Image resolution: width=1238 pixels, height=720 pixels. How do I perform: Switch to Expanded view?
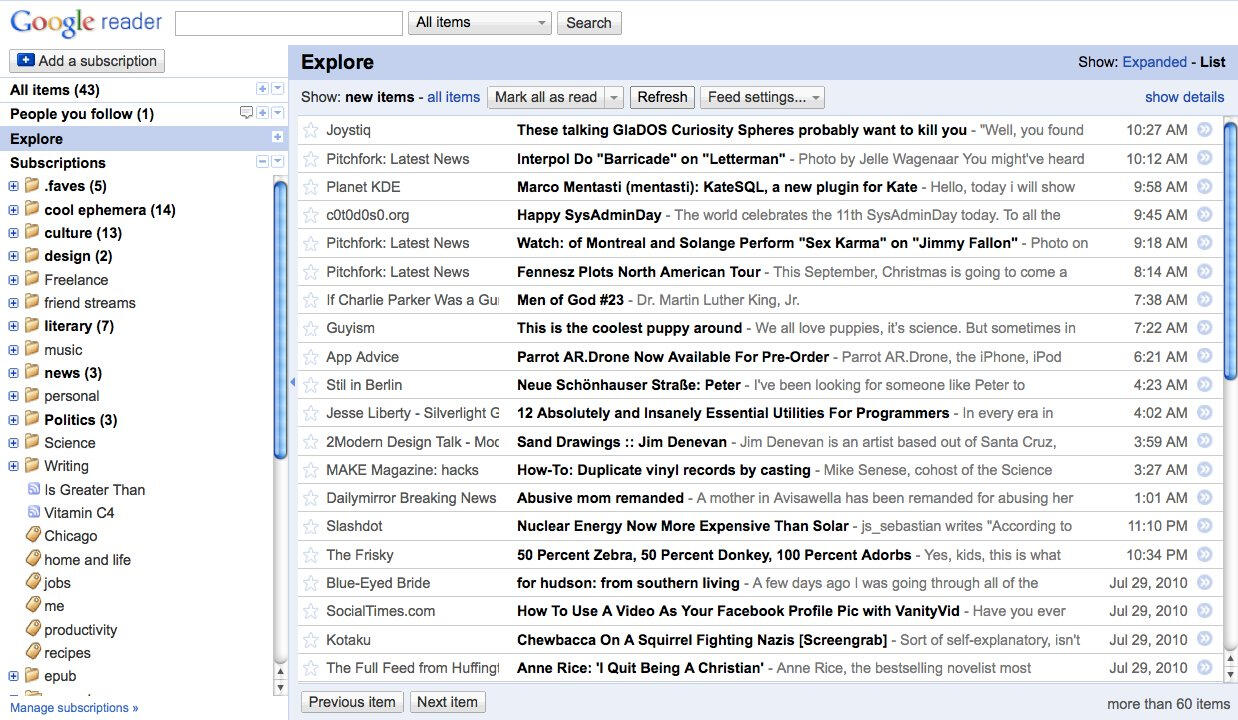1154,62
